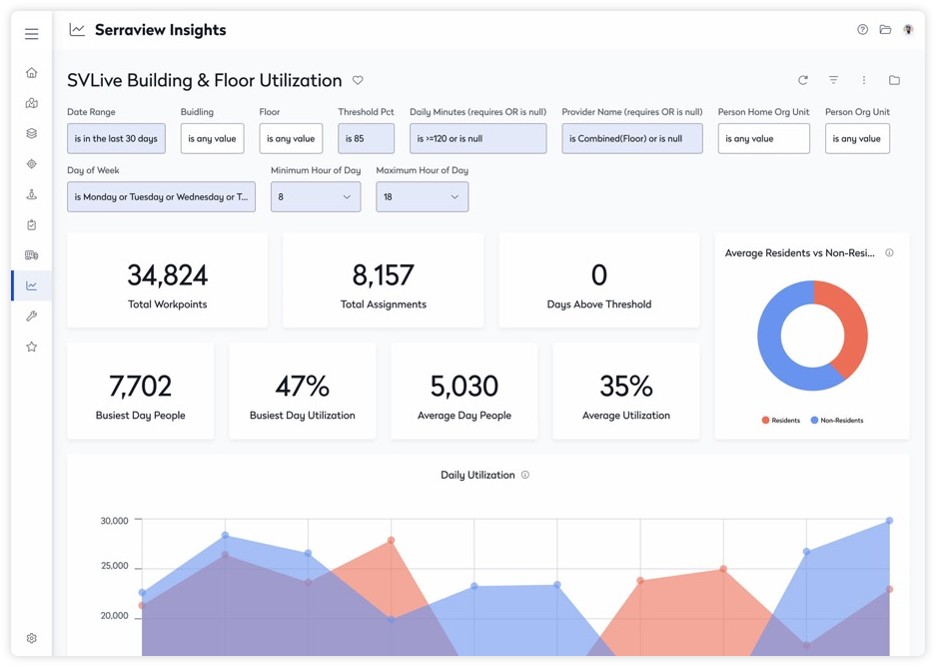Image resolution: width=936 pixels, height=667 pixels.
Task: Expand the Minimum Hour of Day dropdown
Action: coord(316,196)
